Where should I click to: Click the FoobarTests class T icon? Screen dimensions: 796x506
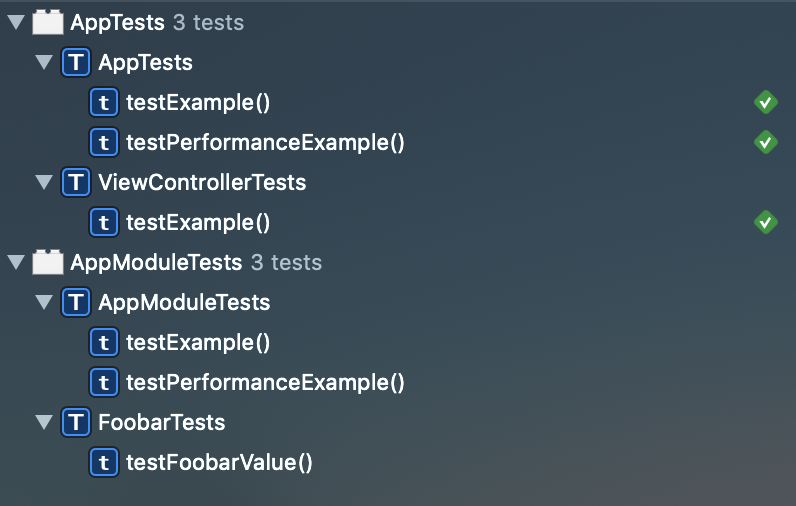click(75, 422)
